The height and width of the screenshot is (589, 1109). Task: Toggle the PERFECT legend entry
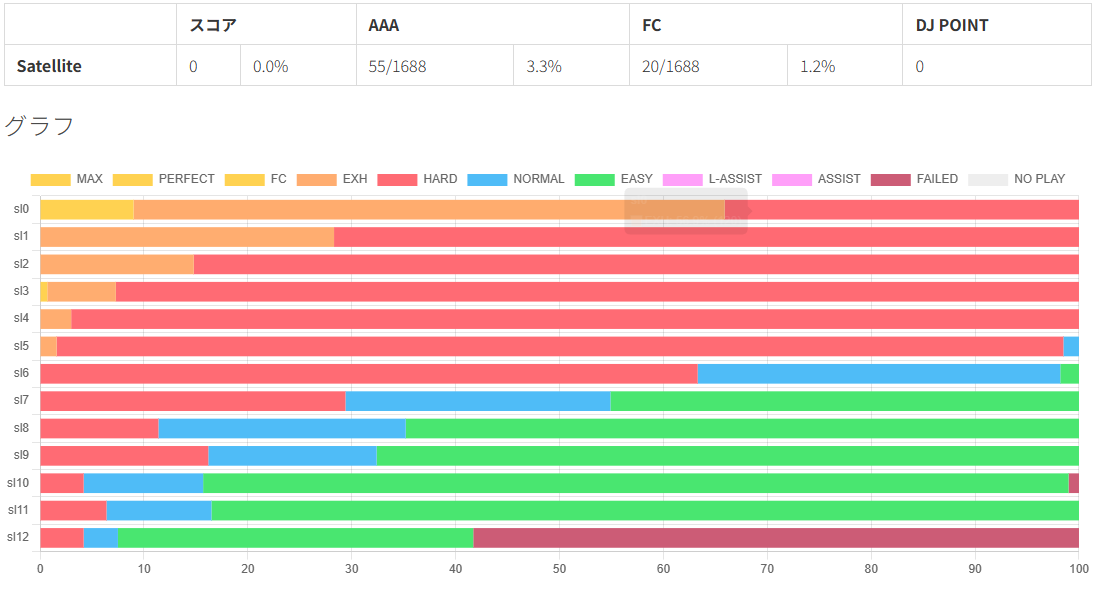[163, 179]
